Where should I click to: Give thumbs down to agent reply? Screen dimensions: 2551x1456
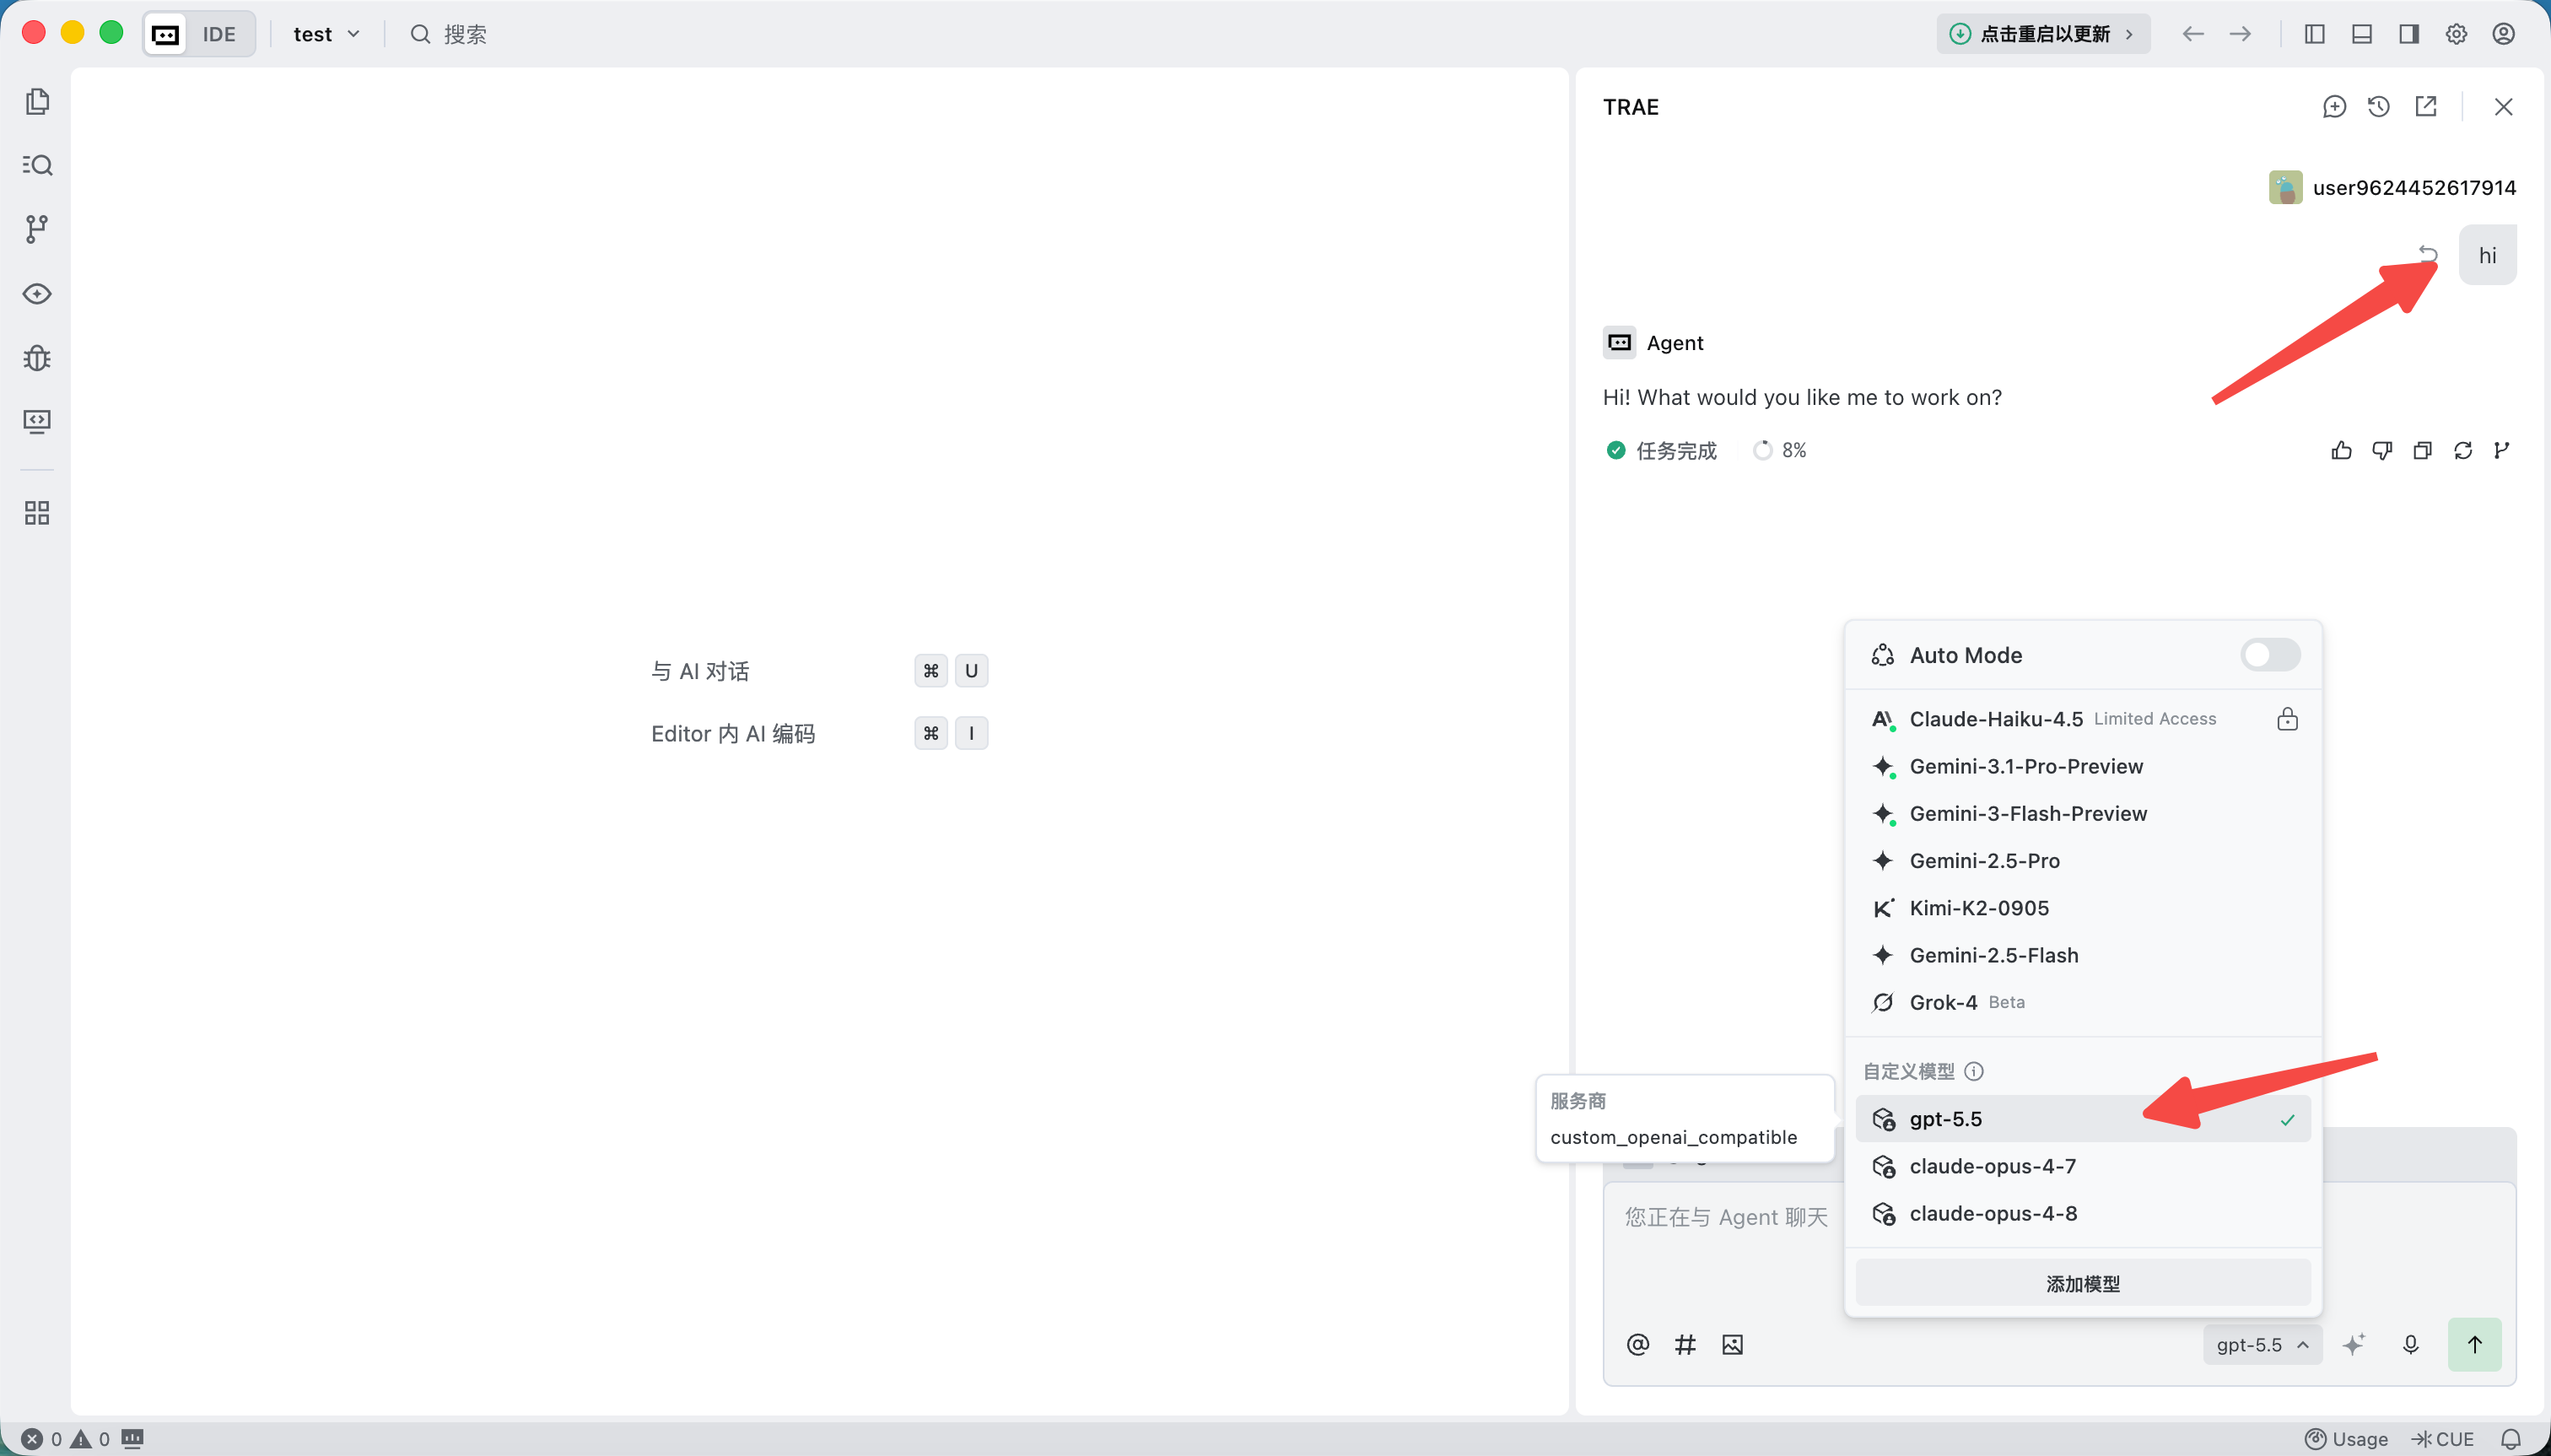tap(2382, 450)
